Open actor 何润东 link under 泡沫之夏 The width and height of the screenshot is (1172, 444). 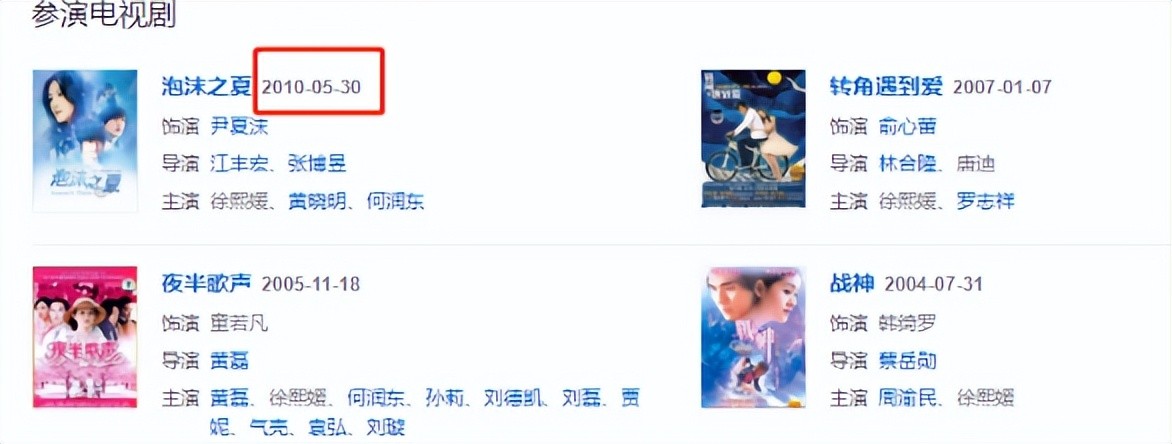pyautogui.click(x=396, y=201)
